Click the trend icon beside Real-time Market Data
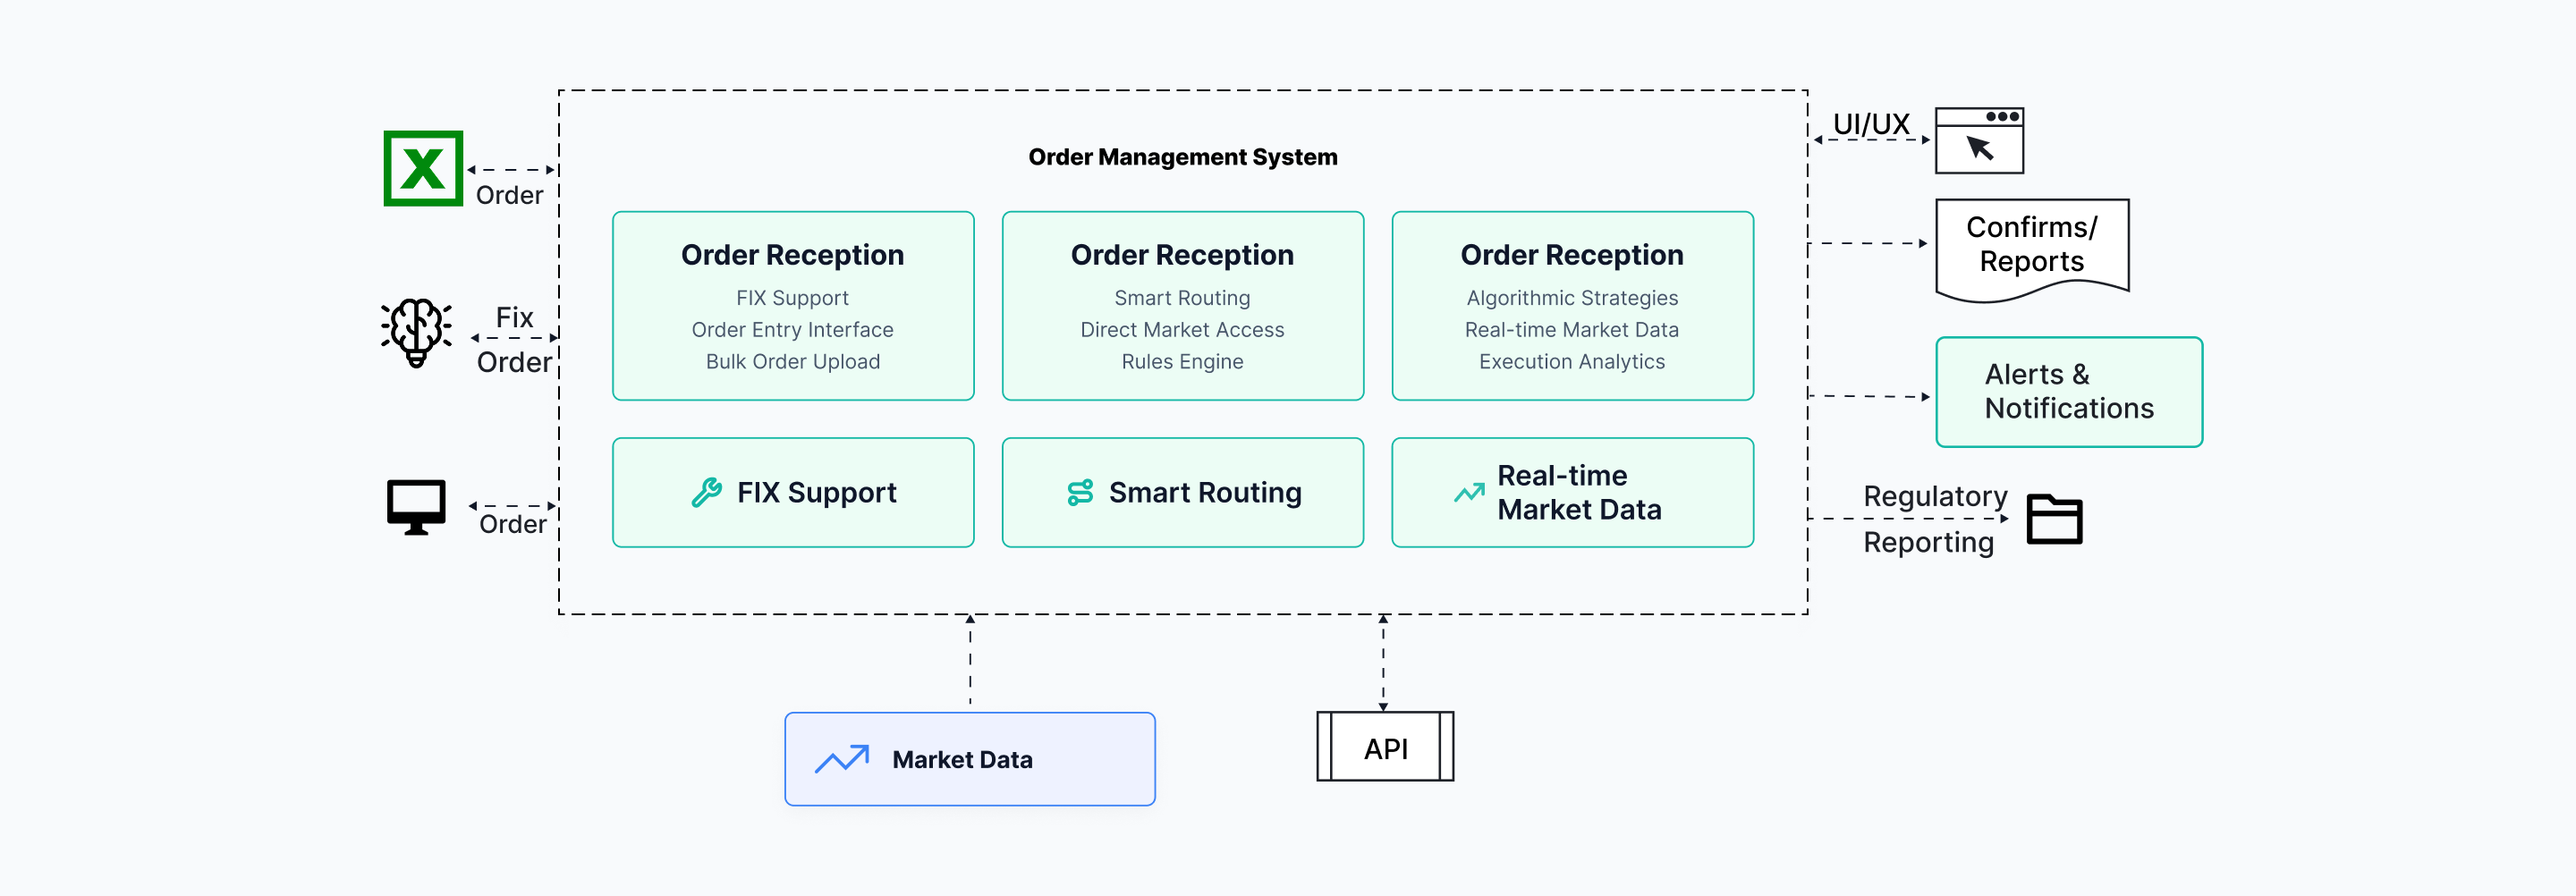This screenshot has height=896, width=2576. click(1469, 492)
